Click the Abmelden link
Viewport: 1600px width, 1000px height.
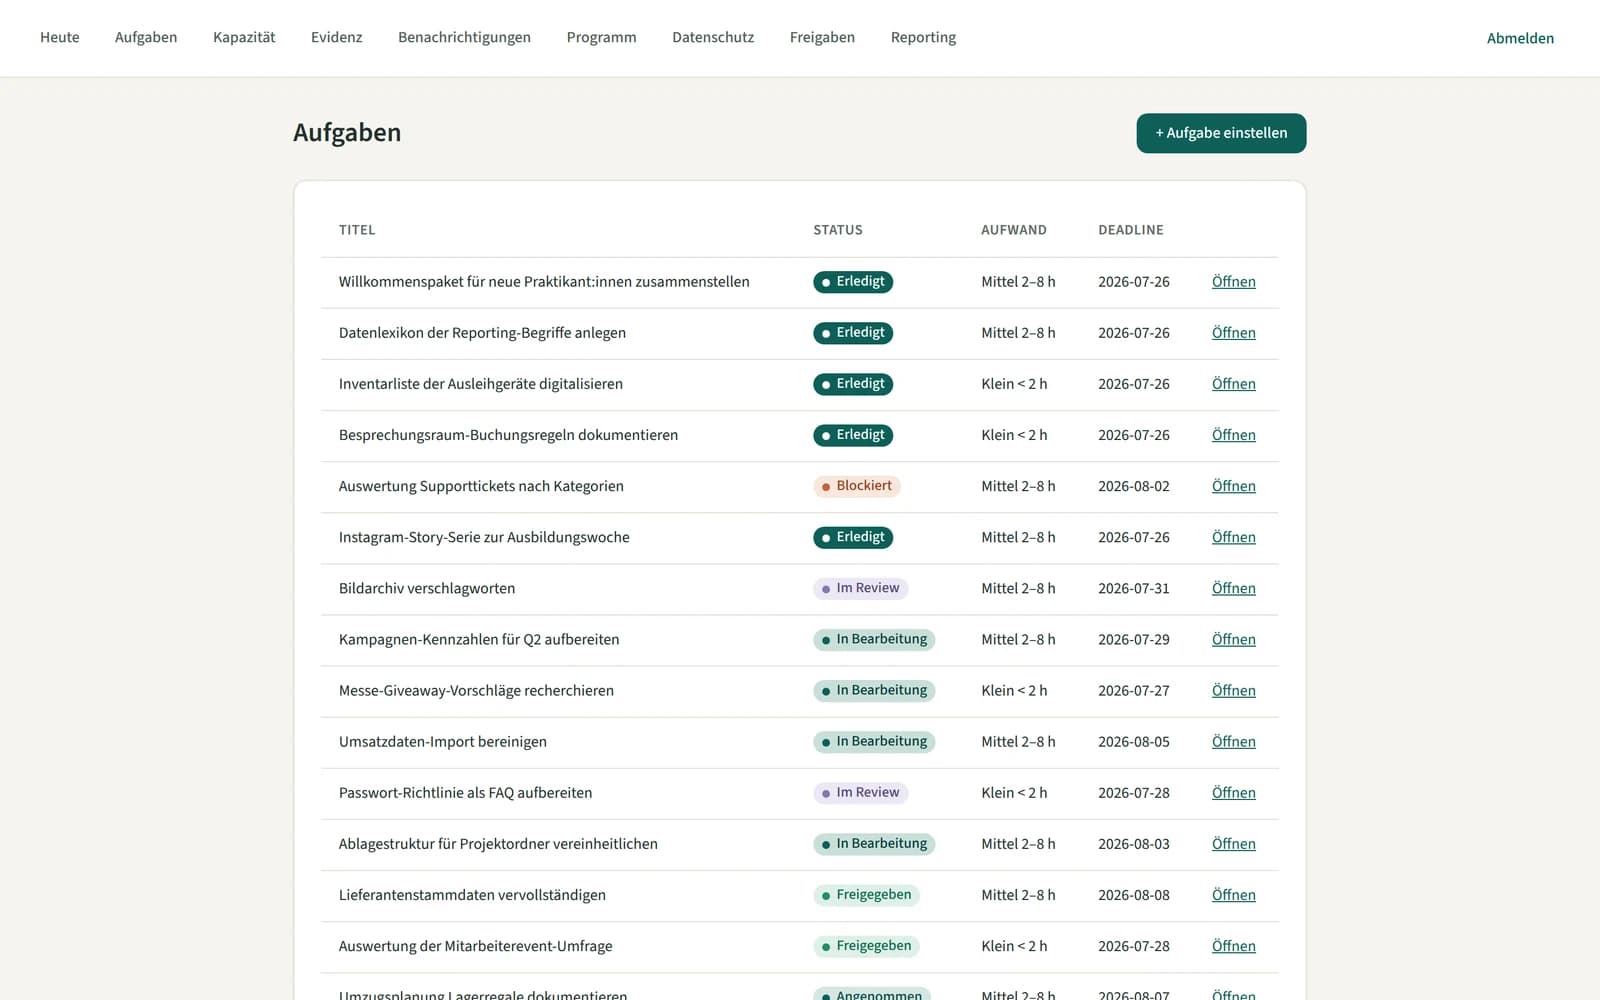[x=1520, y=39]
